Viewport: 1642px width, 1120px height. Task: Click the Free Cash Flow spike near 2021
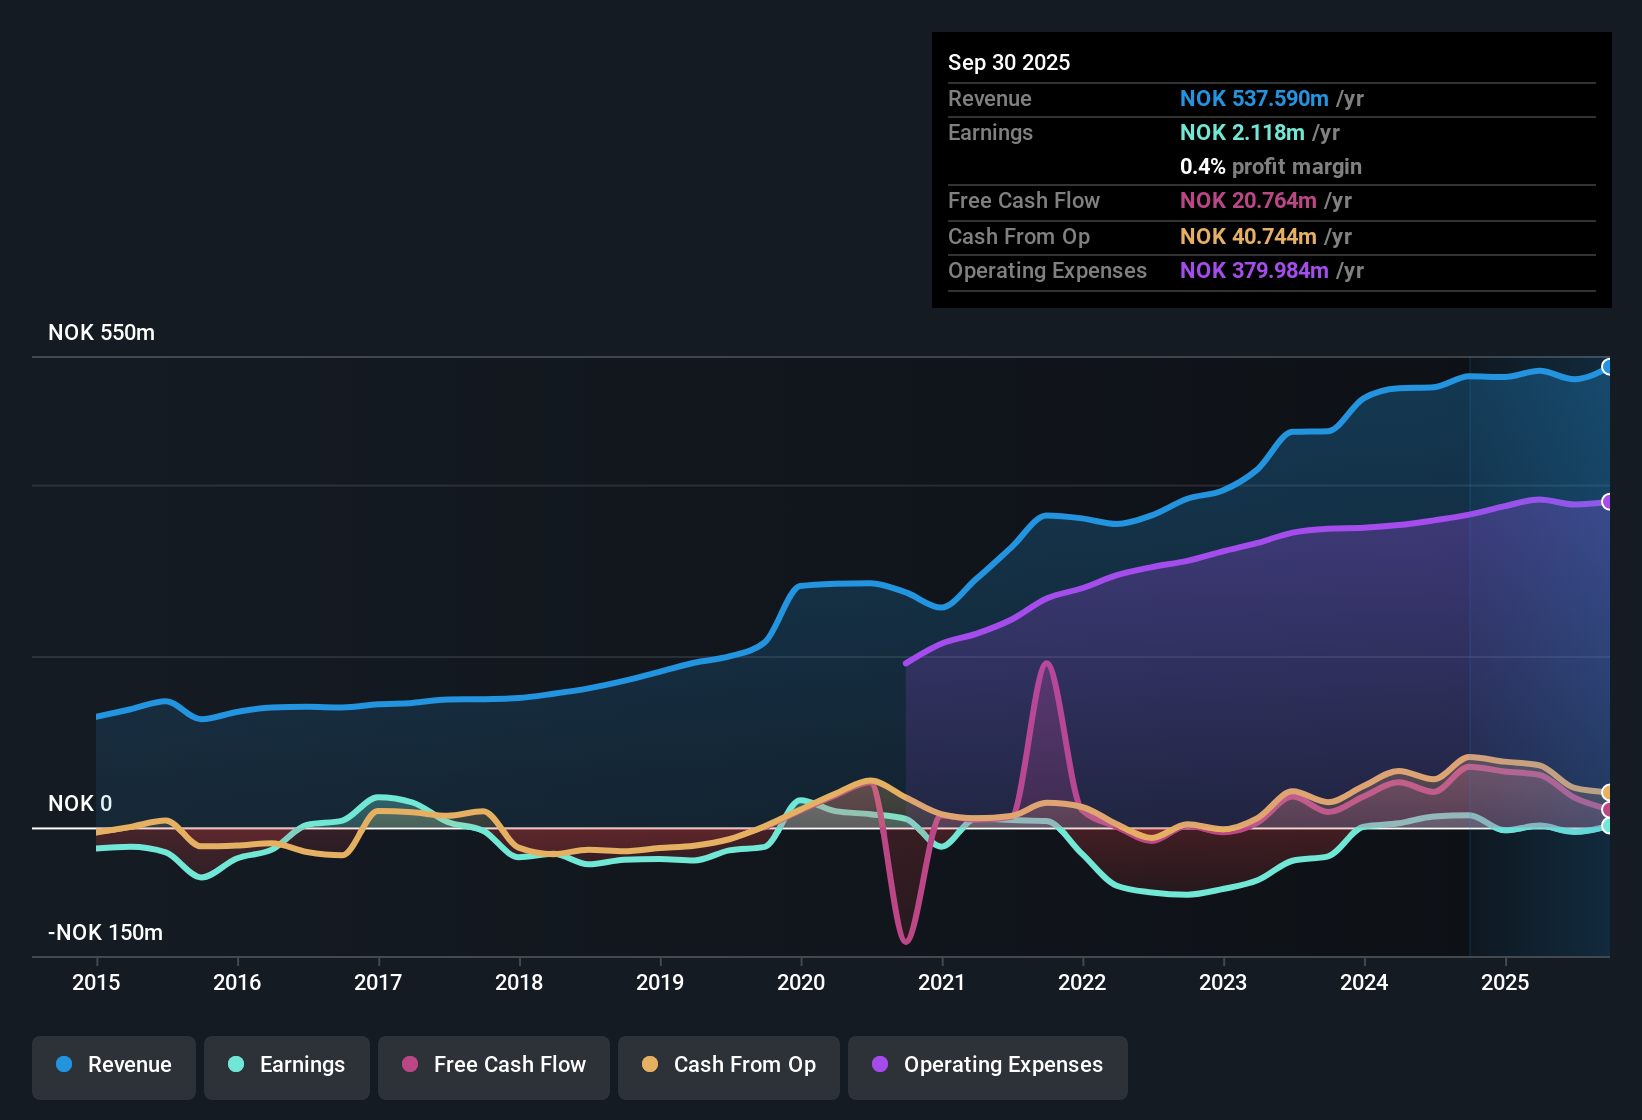point(1046,663)
